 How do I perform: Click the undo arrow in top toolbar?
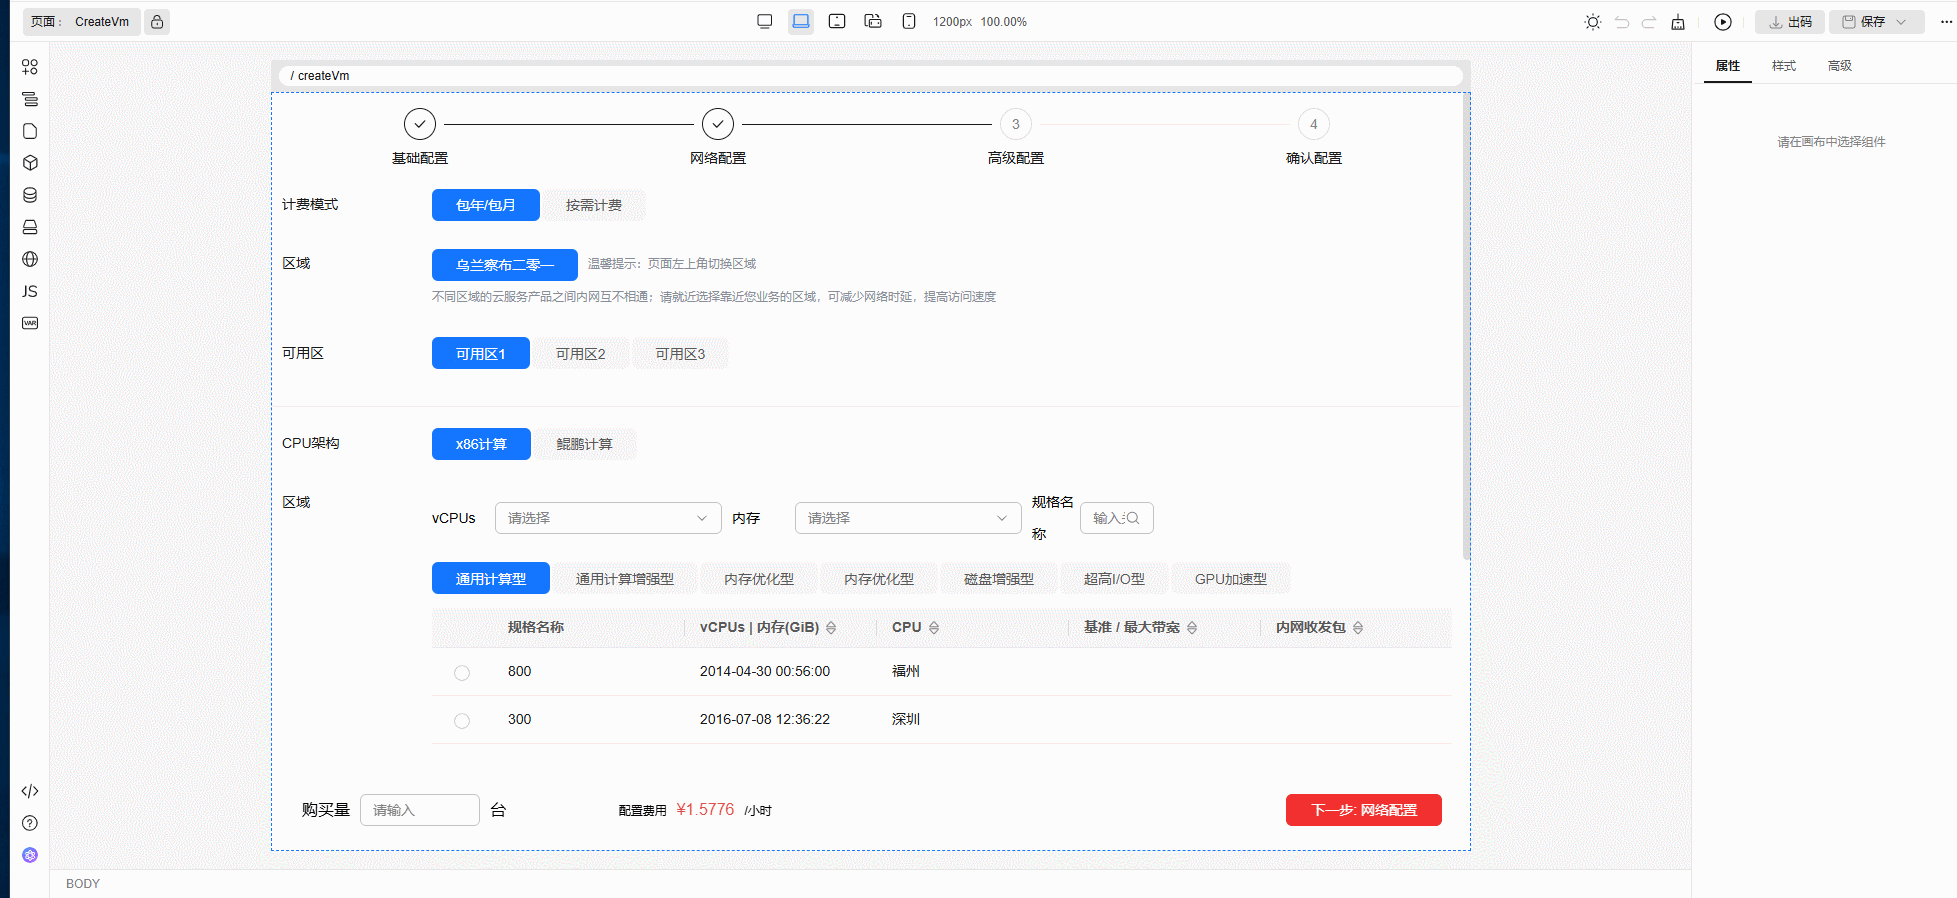1622,22
